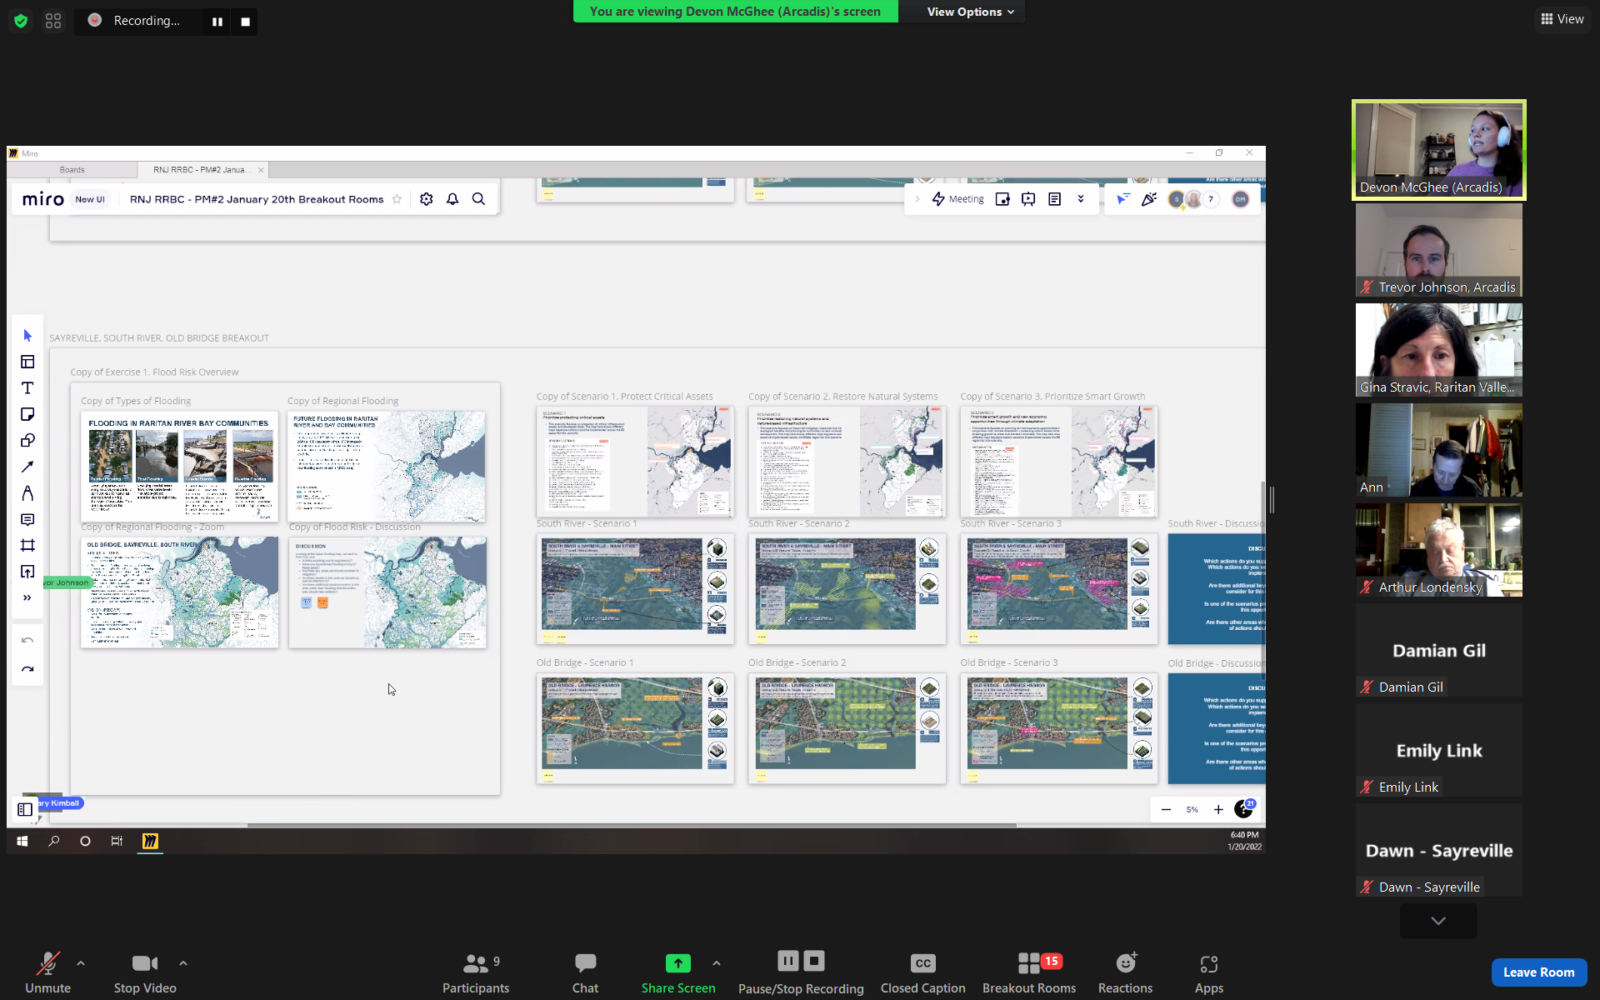Expand video options arrow beside Stop Video
The width and height of the screenshot is (1600, 1000).
click(183, 963)
